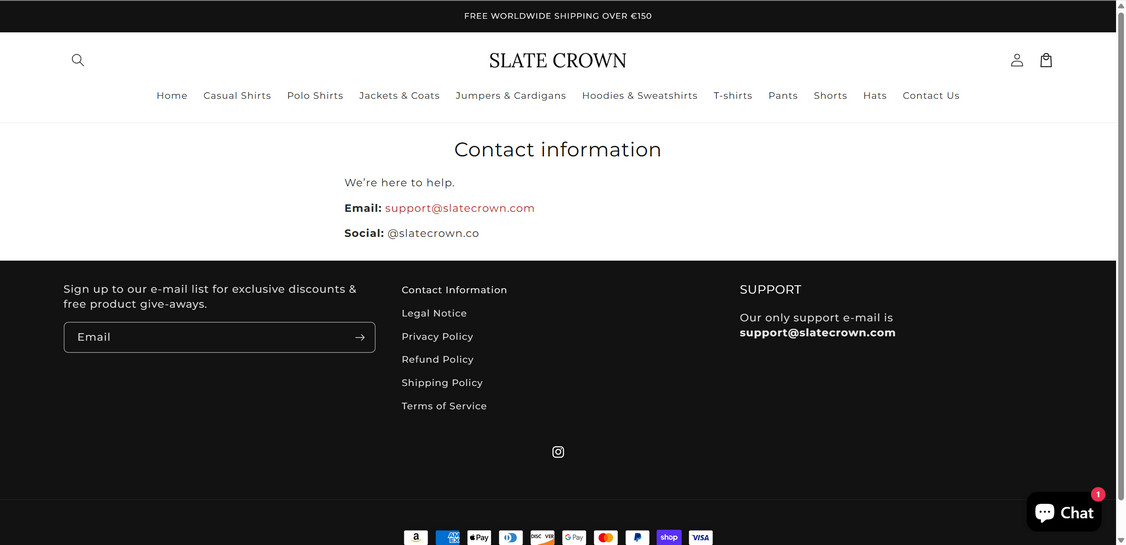Open the Shorts category
This screenshot has width=1126, height=545.
[830, 96]
